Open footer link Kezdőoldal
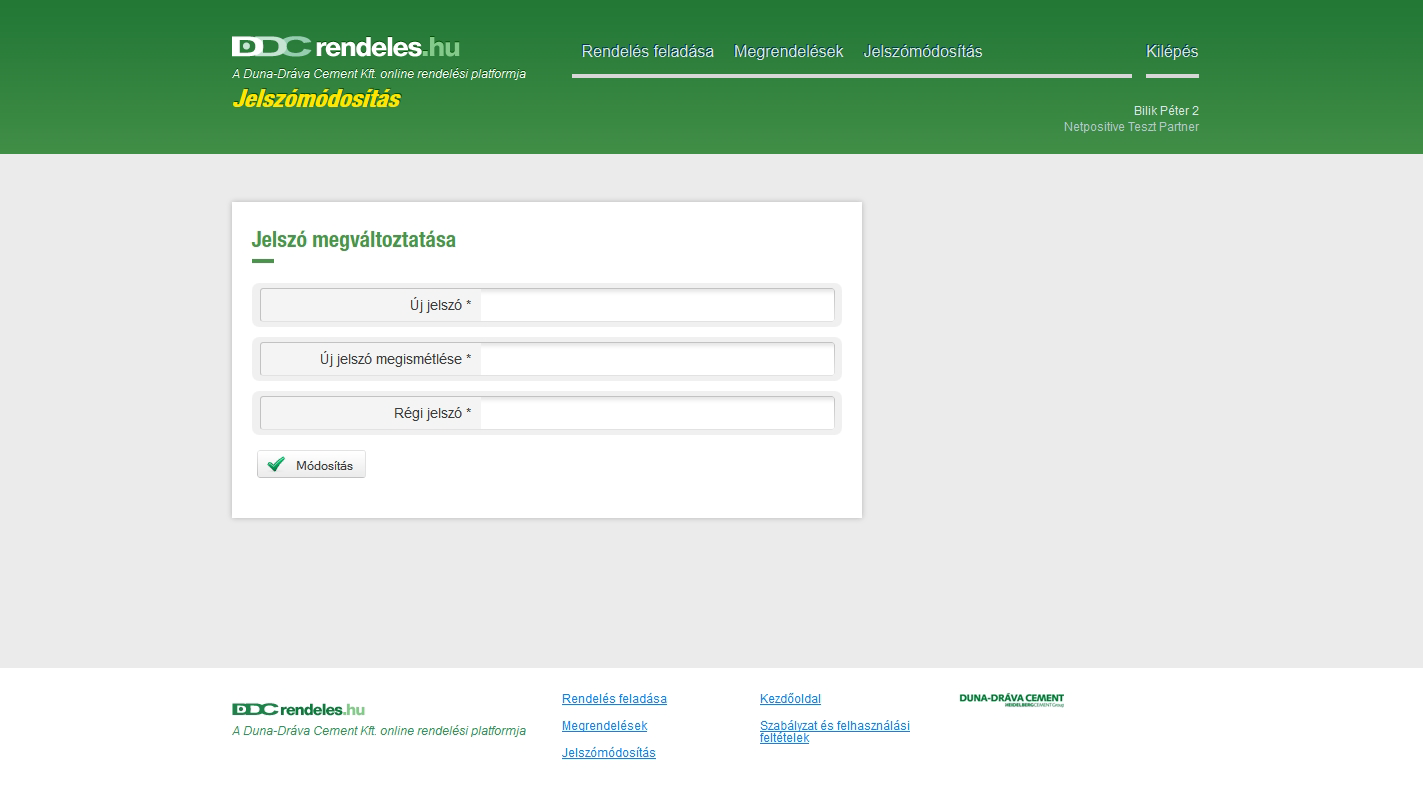 pos(790,699)
